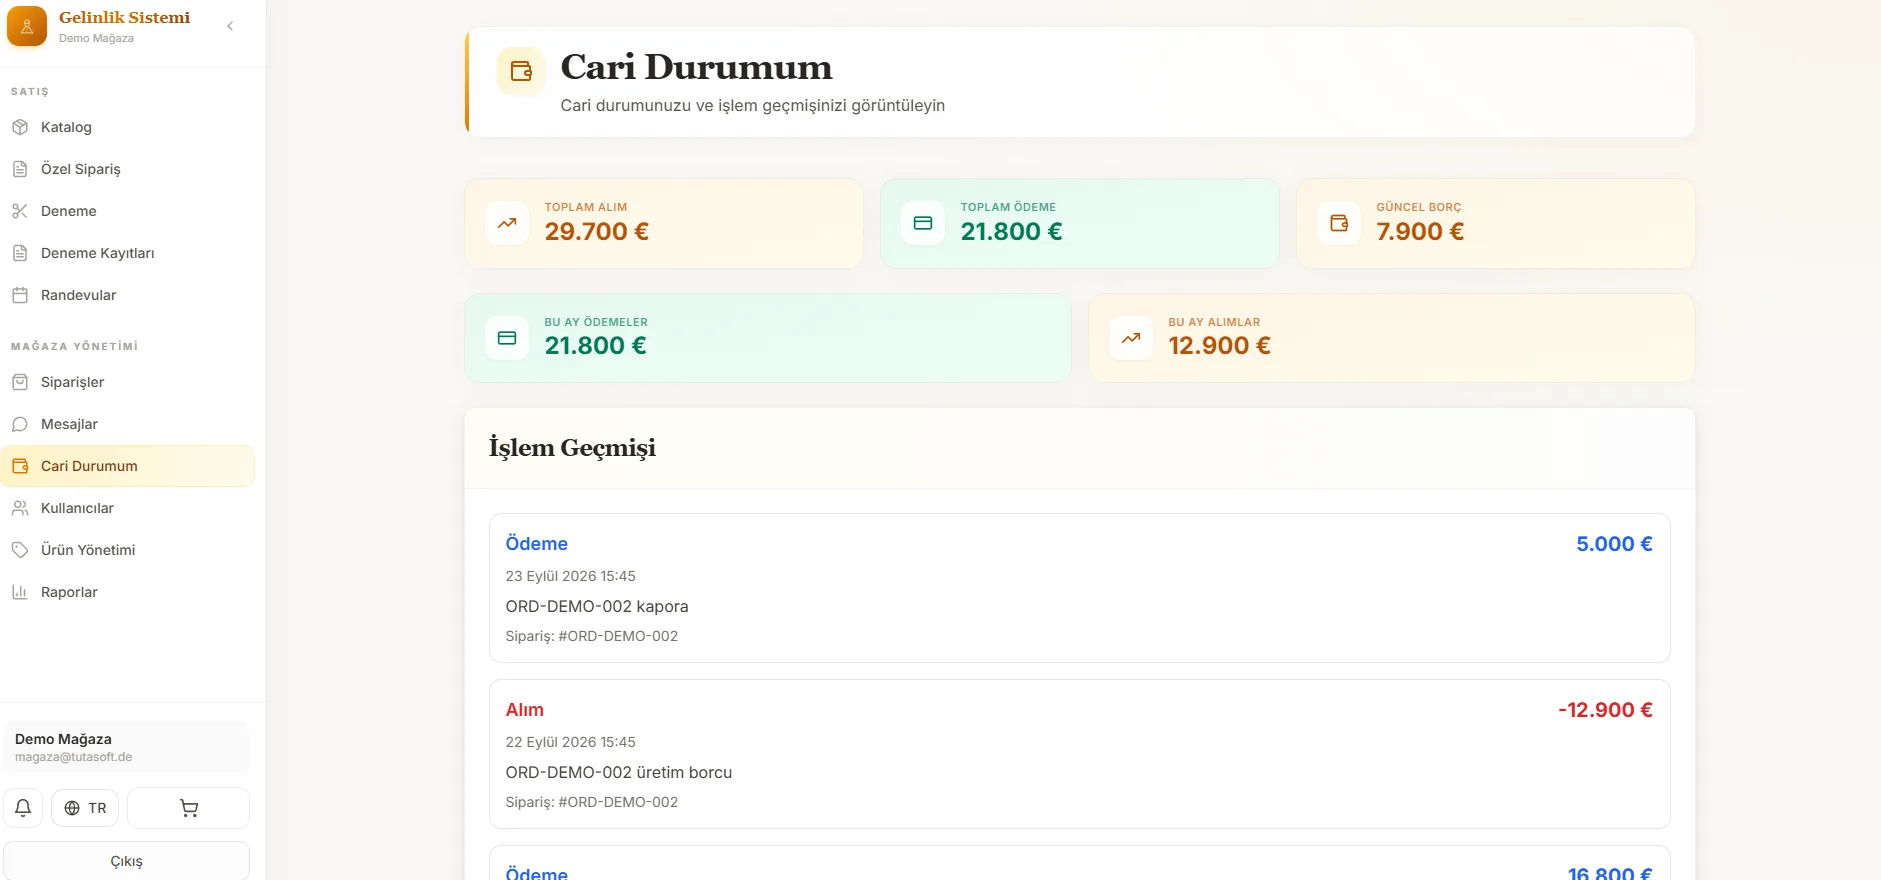
Task: Open notifications with the bell icon
Action: click(x=23, y=808)
